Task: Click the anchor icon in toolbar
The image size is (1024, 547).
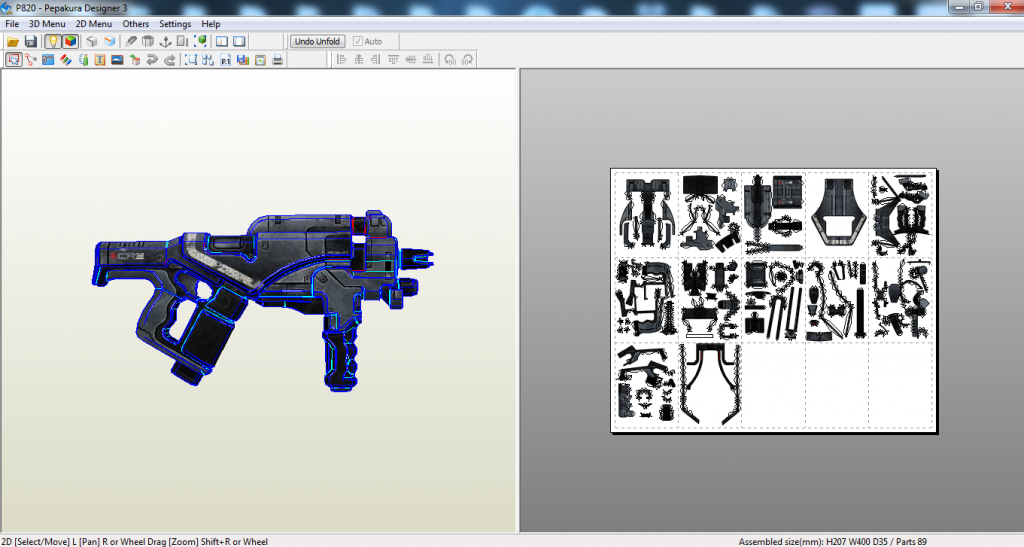Action: pos(166,41)
